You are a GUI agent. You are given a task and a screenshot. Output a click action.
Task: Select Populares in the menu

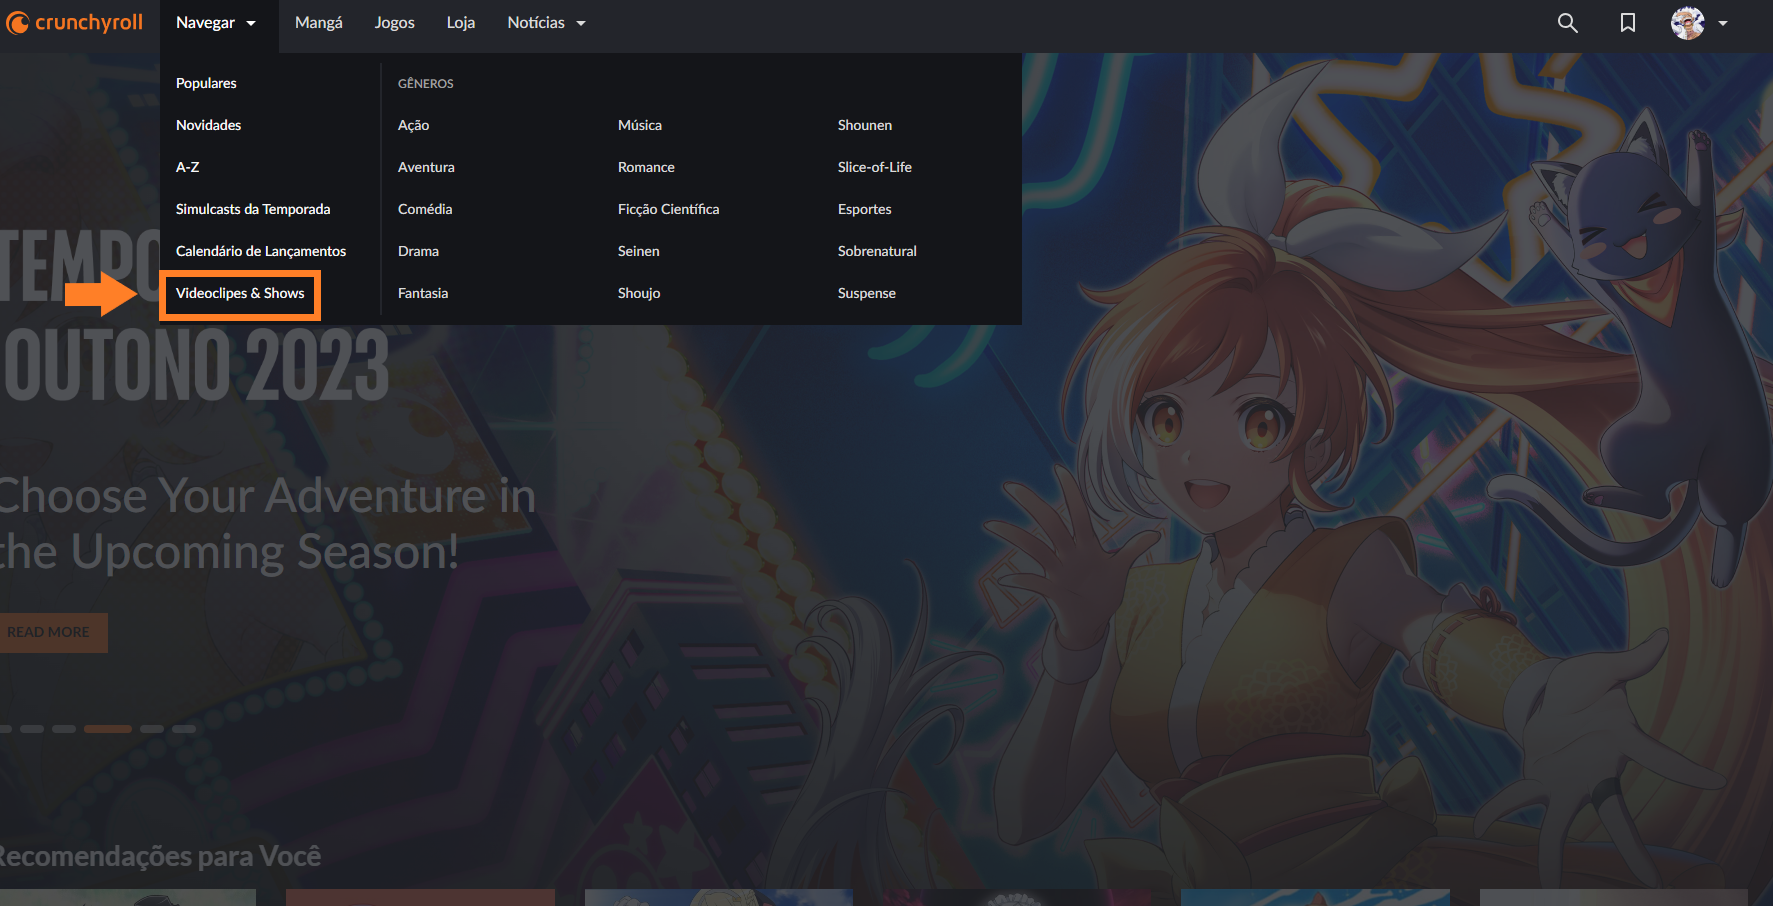click(206, 83)
